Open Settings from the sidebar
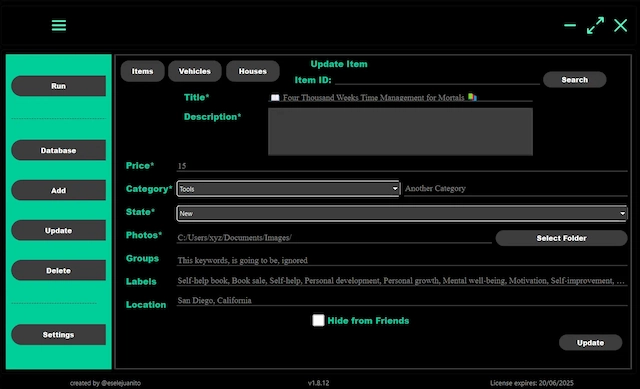This screenshot has height=389, width=640. 58,335
